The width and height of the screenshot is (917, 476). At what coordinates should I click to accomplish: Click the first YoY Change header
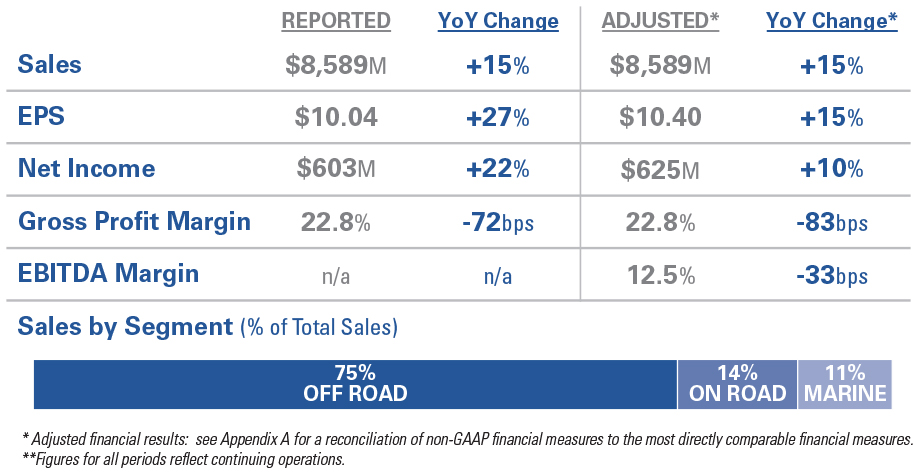(x=497, y=20)
